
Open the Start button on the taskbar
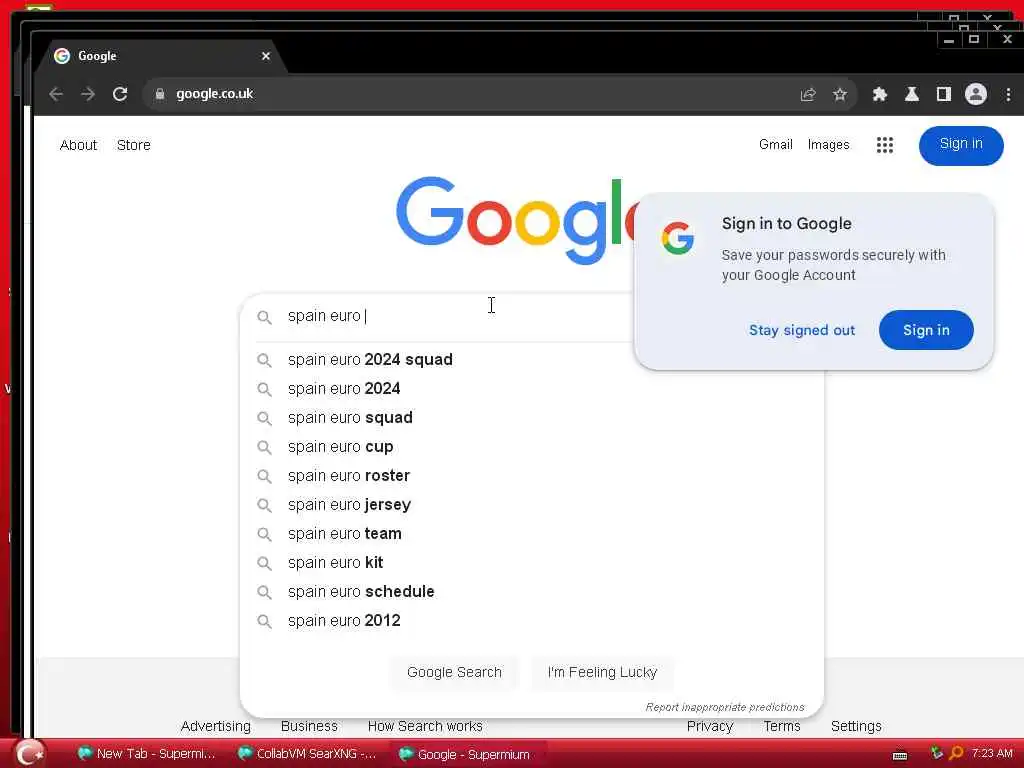tap(29, 754)
